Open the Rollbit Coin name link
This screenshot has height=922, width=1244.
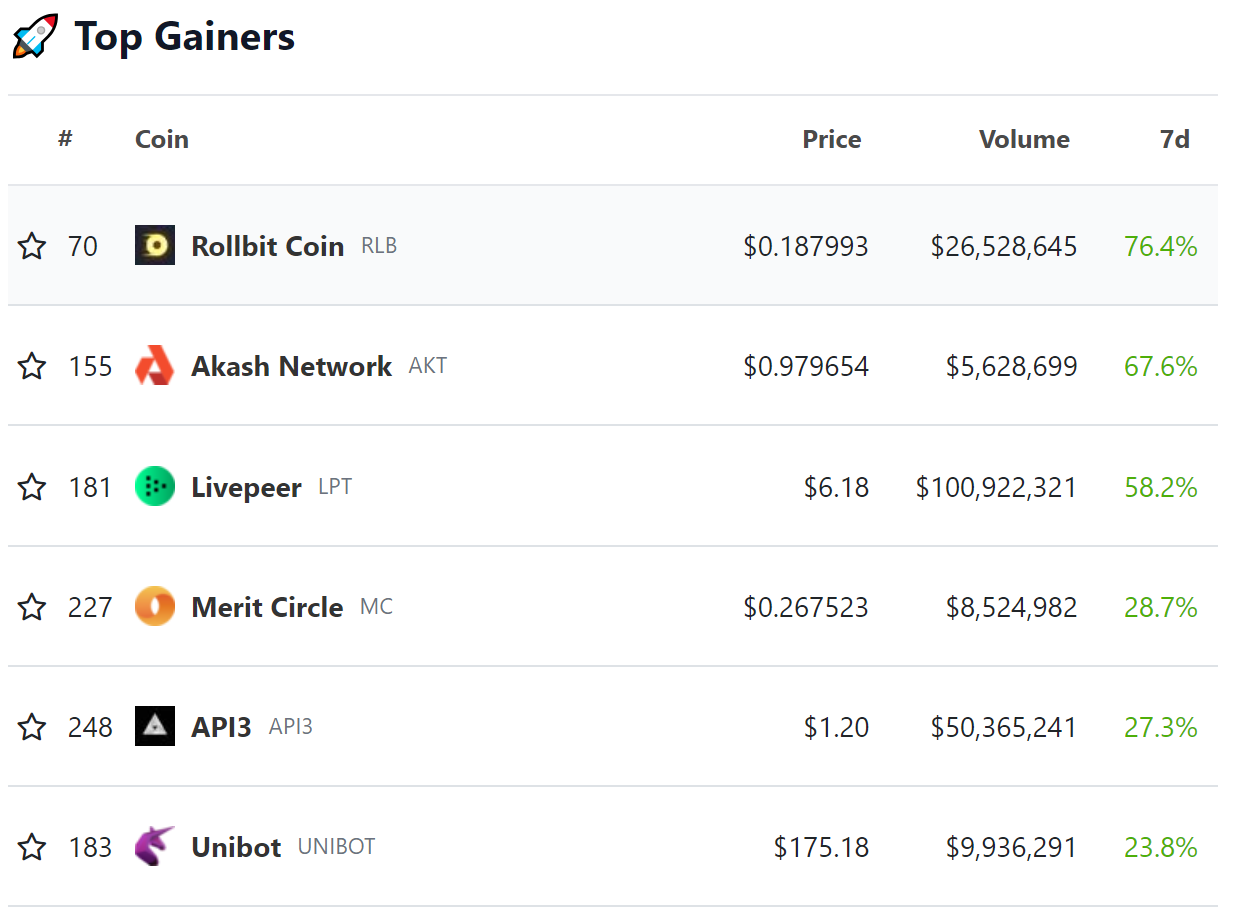pos(267,246)
